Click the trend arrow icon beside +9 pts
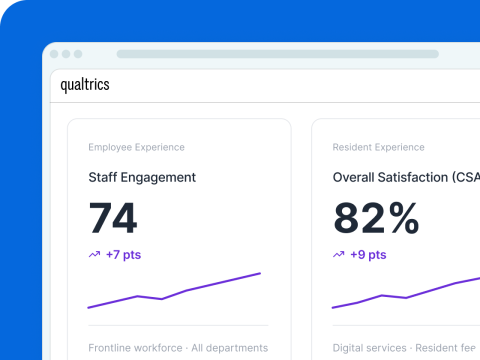This screenshot has height=360, width=480. point(339,255)
